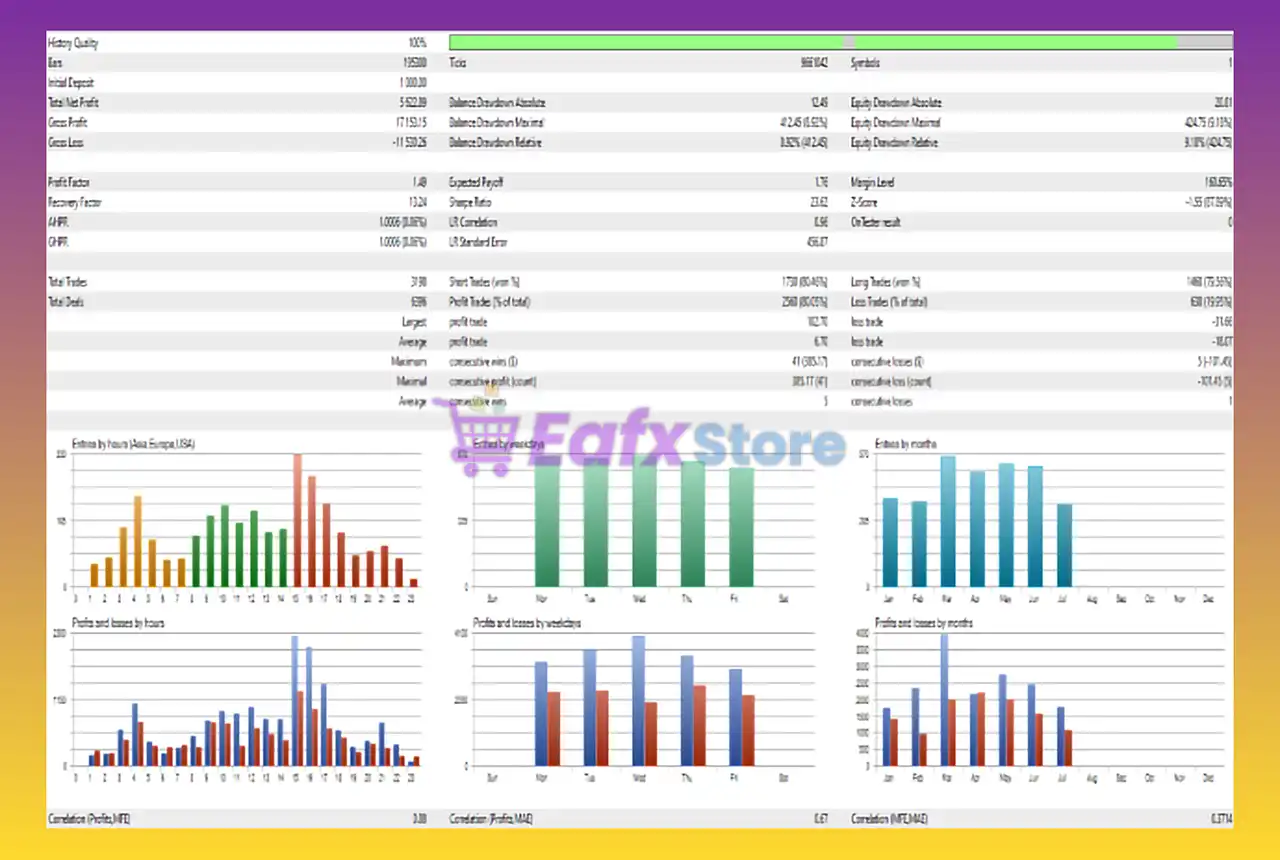Click the OnTester result value
The width and height of the screenshot is (1280, 860).
(x=1228, y=222)
